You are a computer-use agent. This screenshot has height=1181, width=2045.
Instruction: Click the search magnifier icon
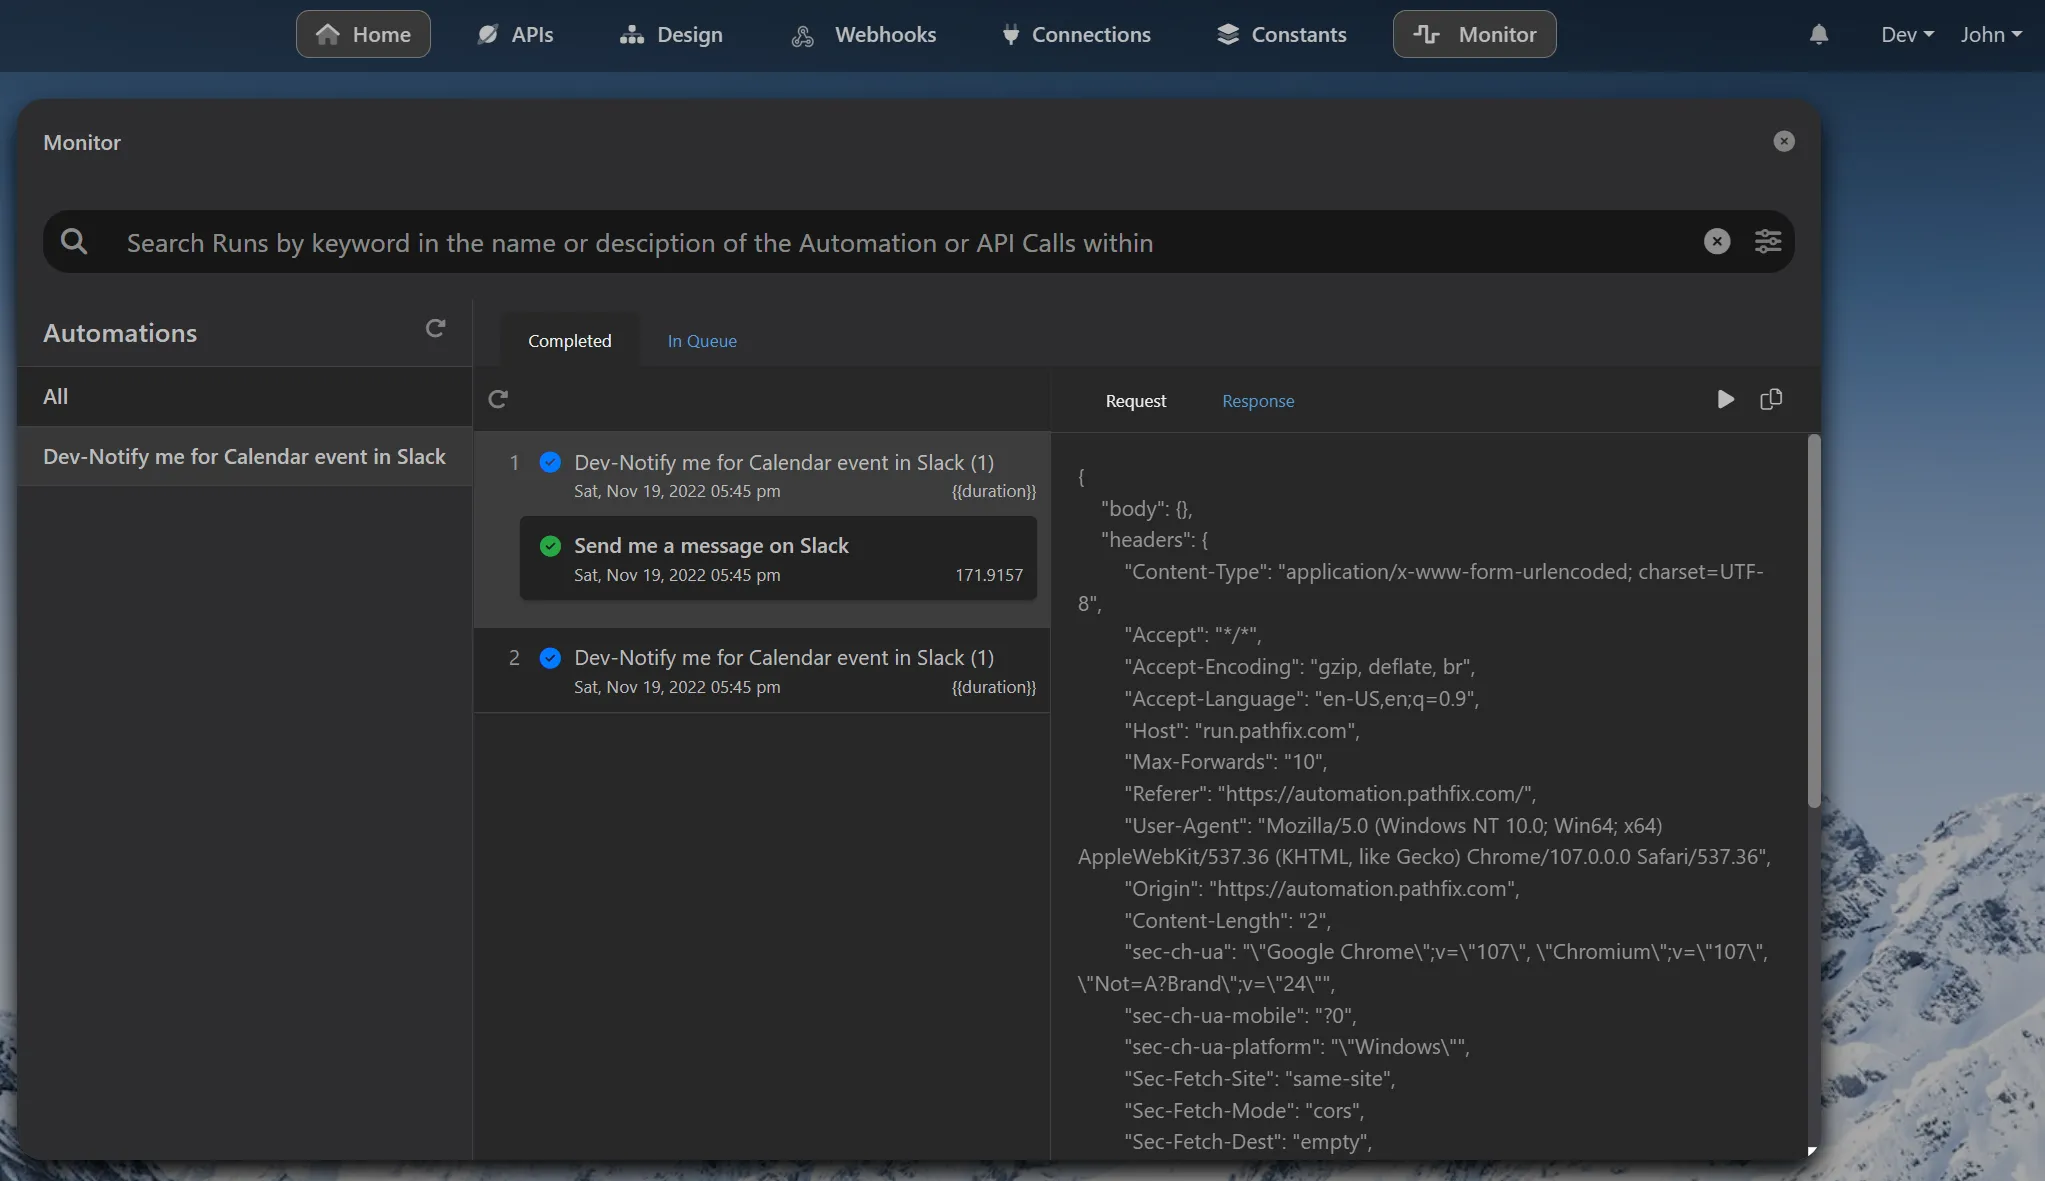[74, 241]
